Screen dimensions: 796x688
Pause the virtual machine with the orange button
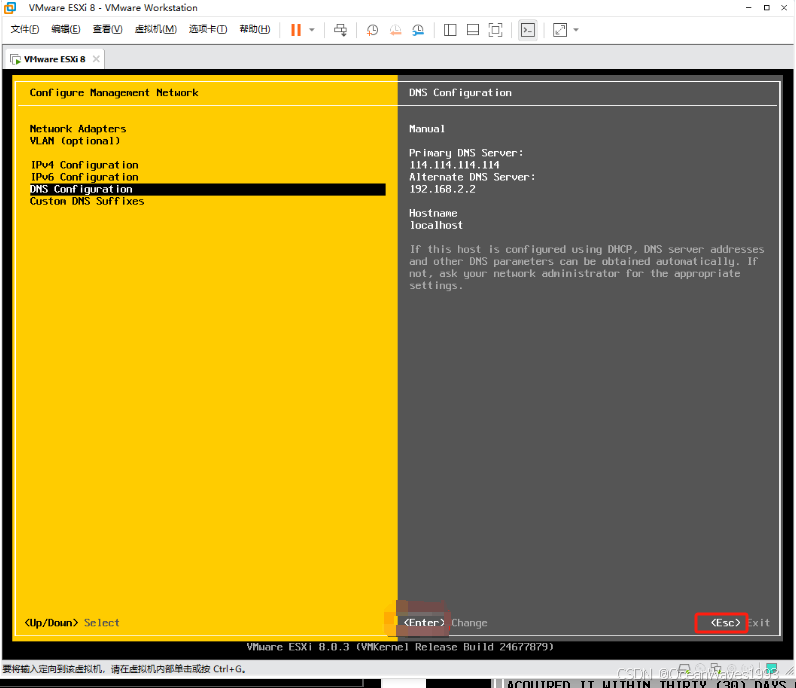[x=295, y=30]
